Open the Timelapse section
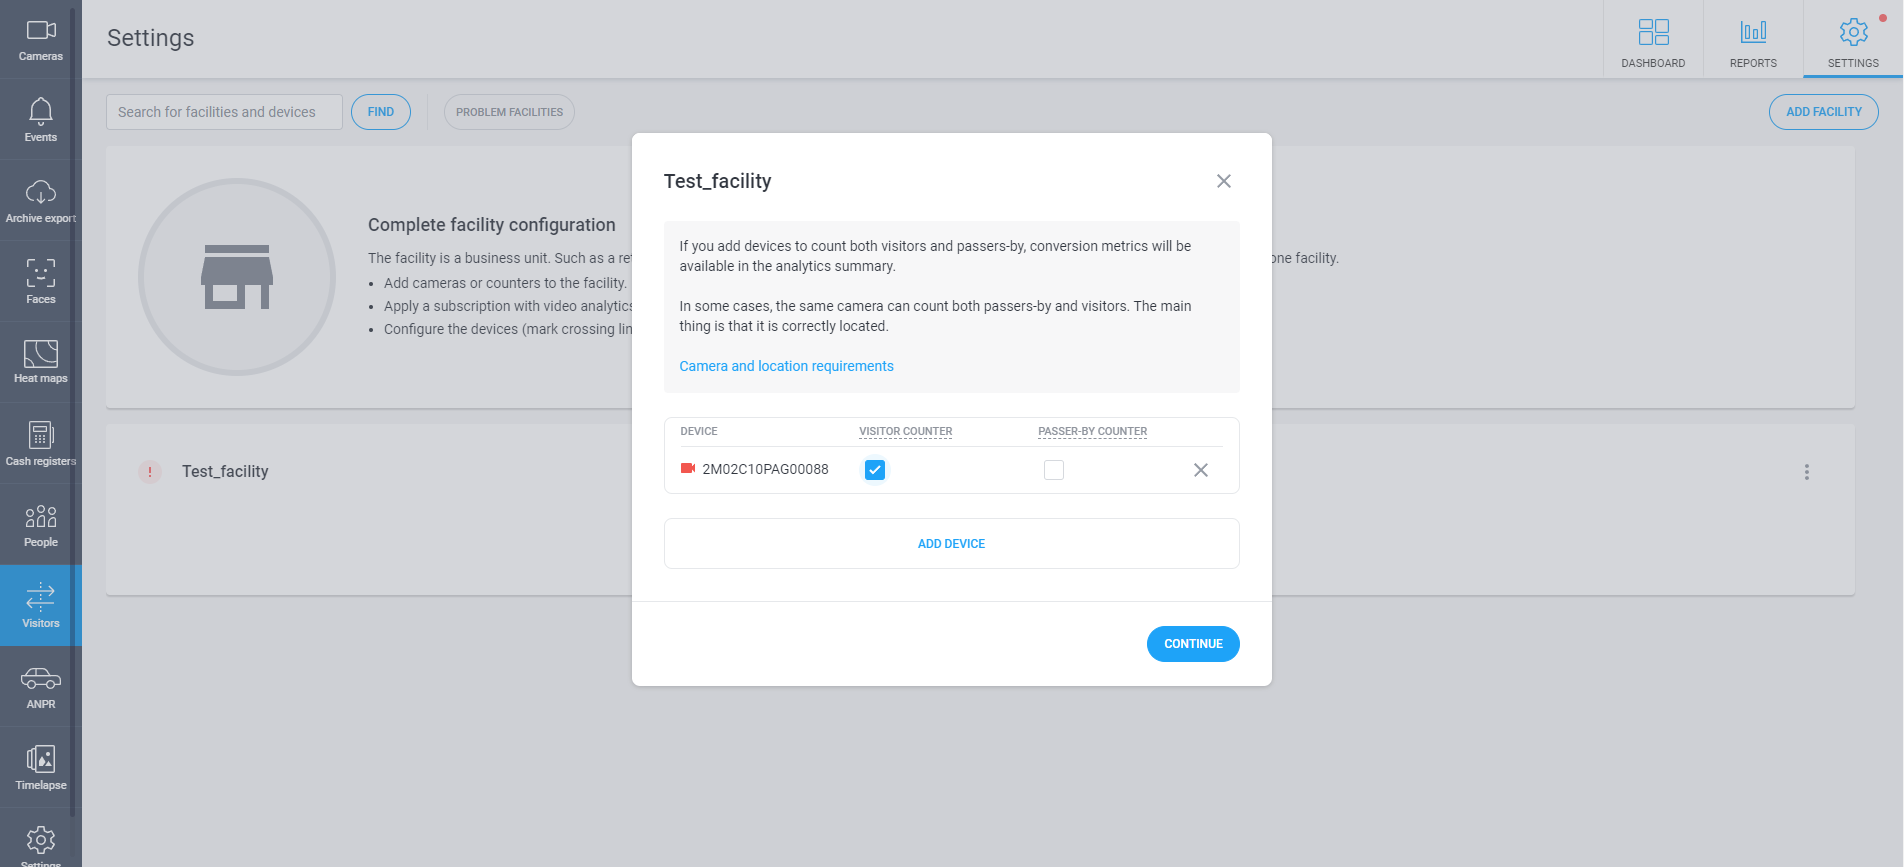 pyautogui.click(x=40, y=768)
